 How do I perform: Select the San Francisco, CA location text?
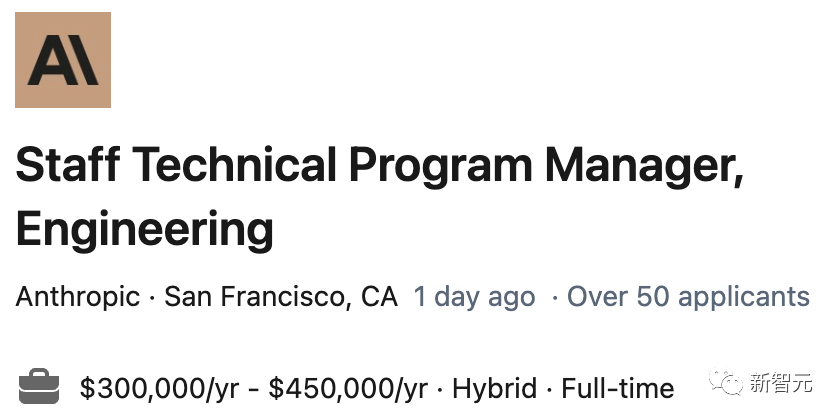pos(281,296)
